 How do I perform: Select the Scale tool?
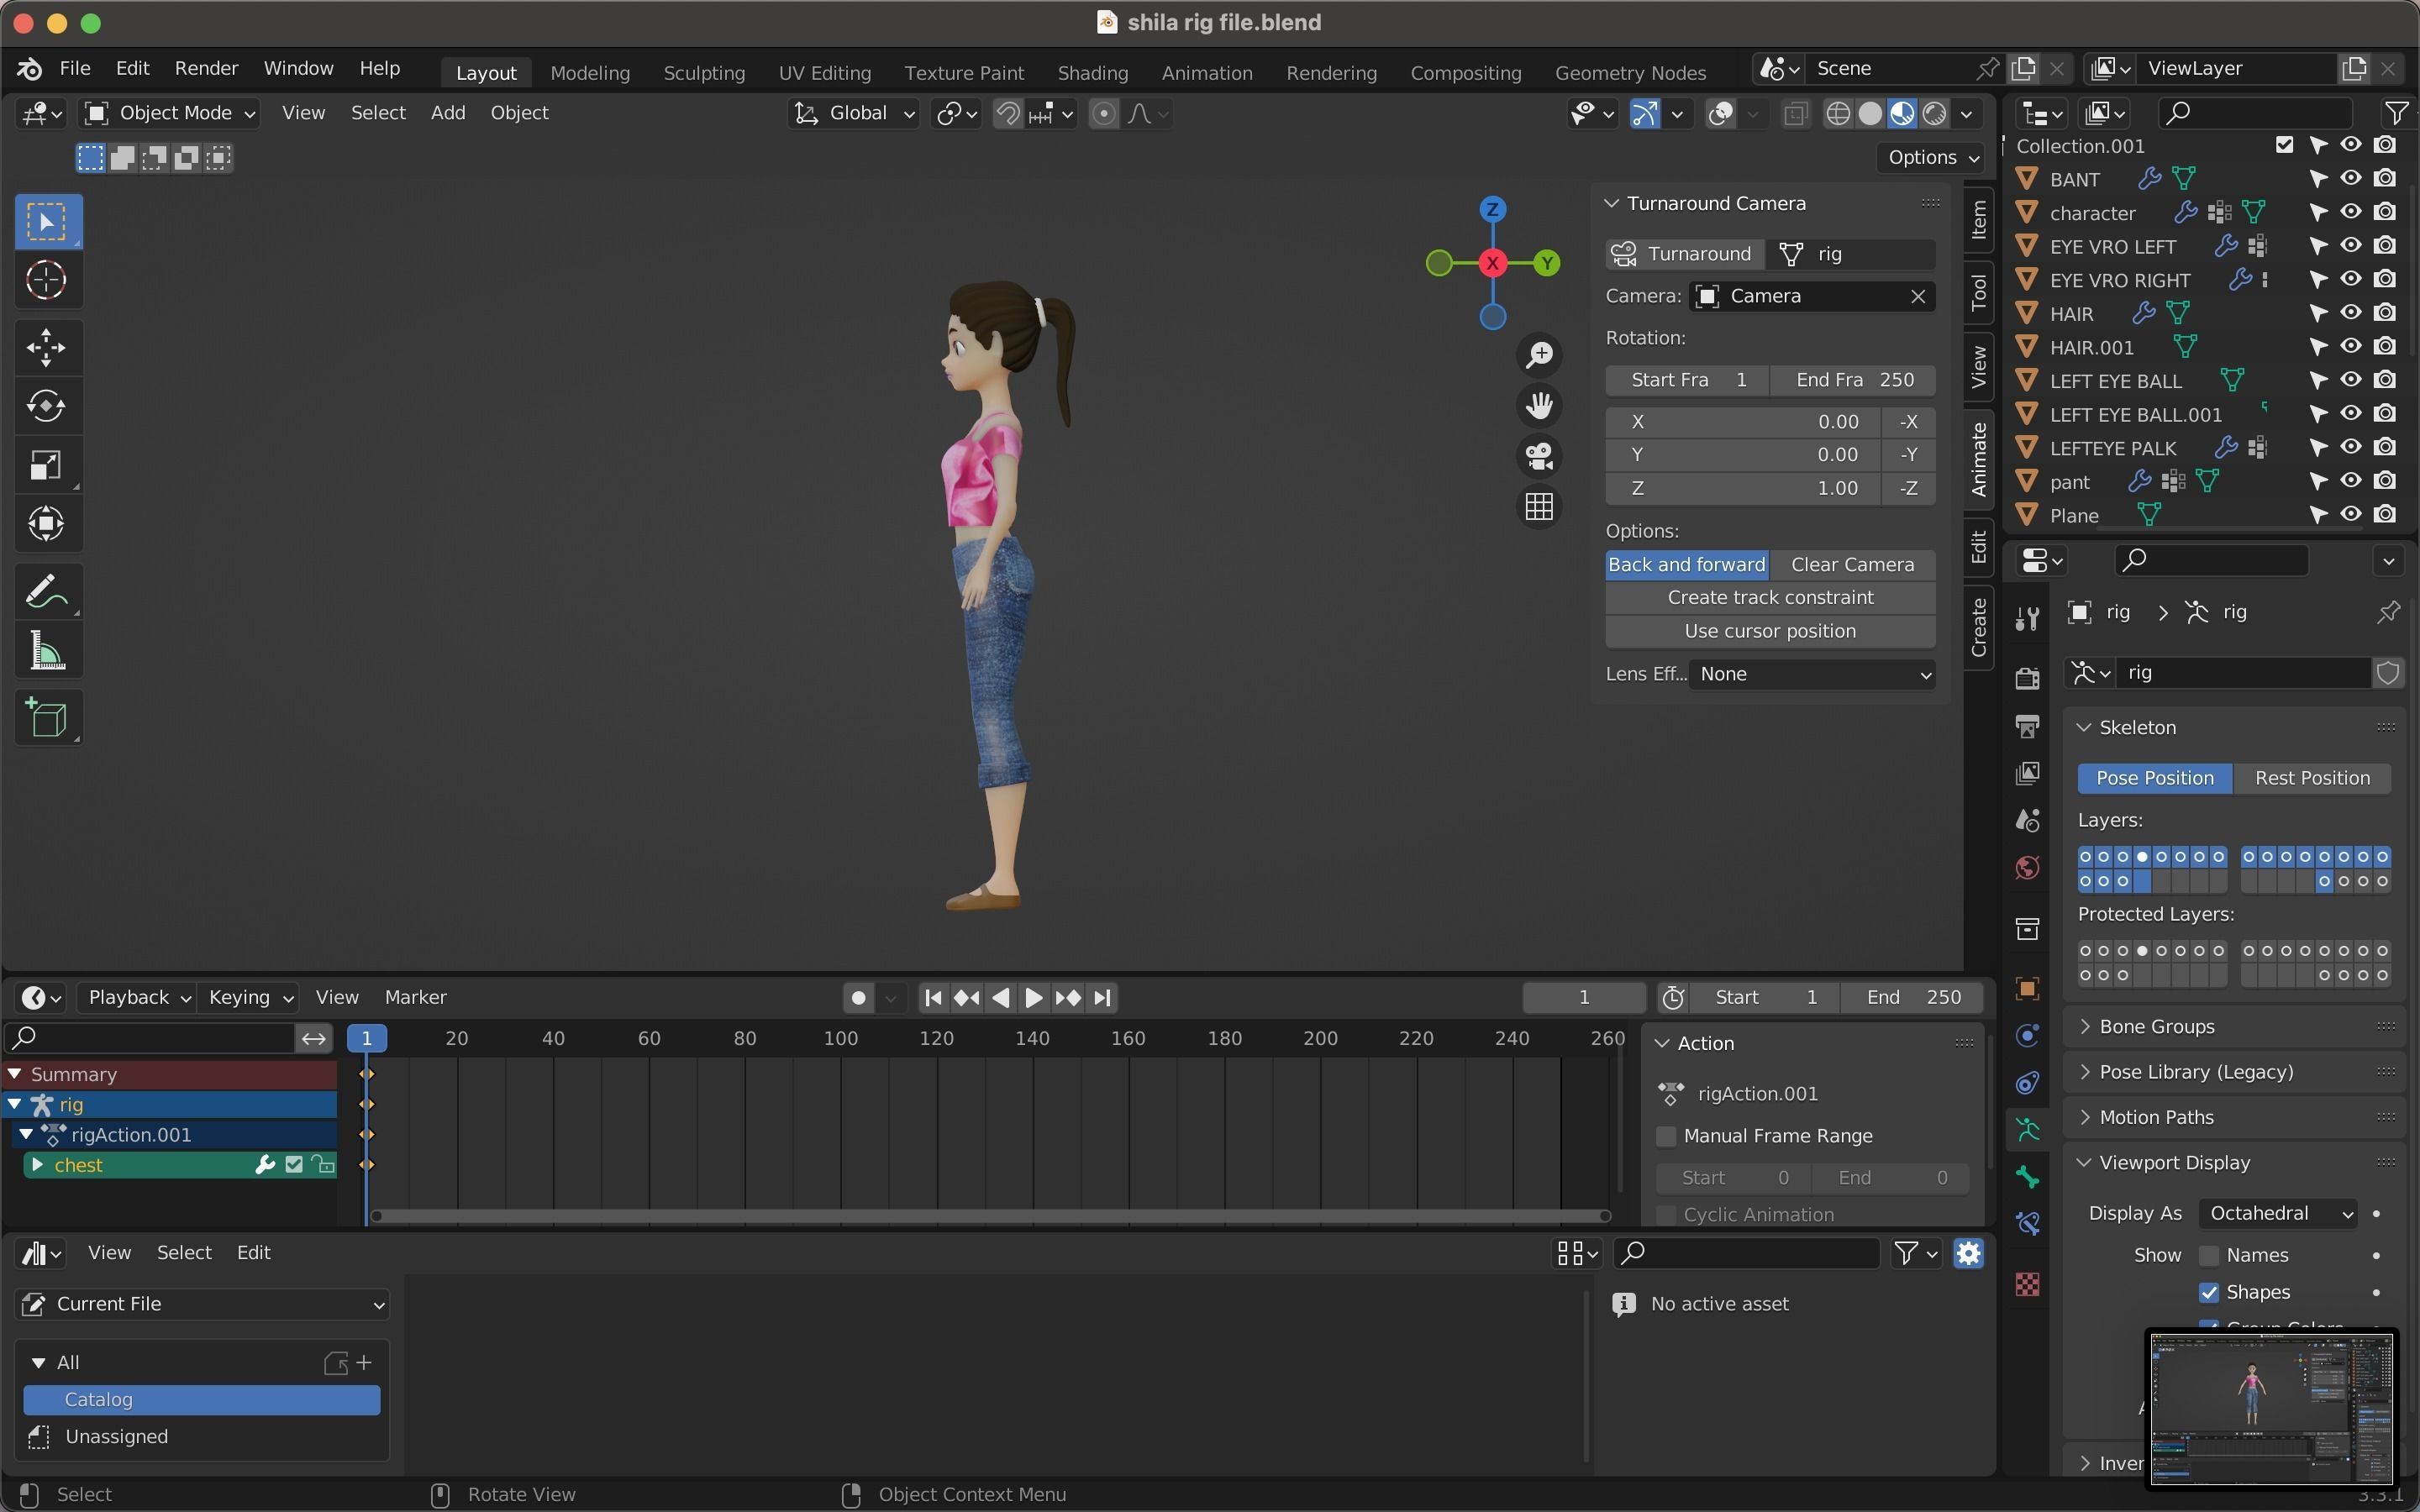pos(47,465)
